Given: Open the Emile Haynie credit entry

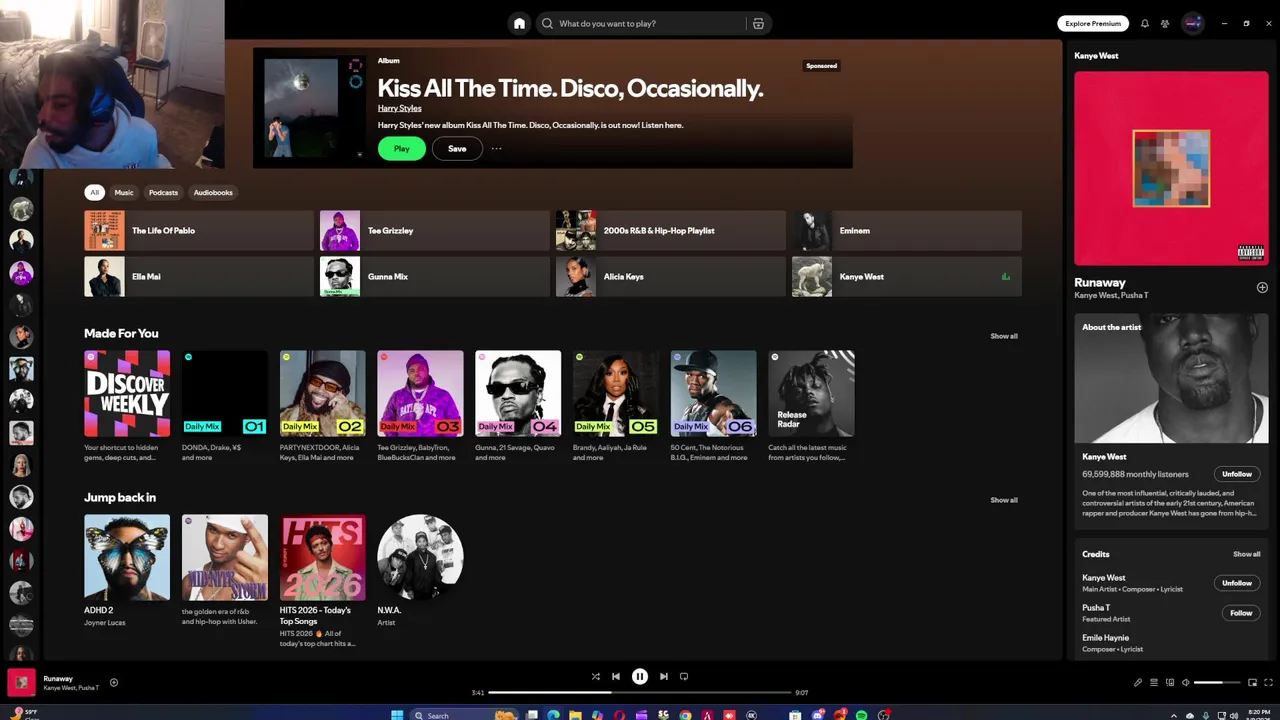Looking at the screenshot, I should tap(1106, 638).
